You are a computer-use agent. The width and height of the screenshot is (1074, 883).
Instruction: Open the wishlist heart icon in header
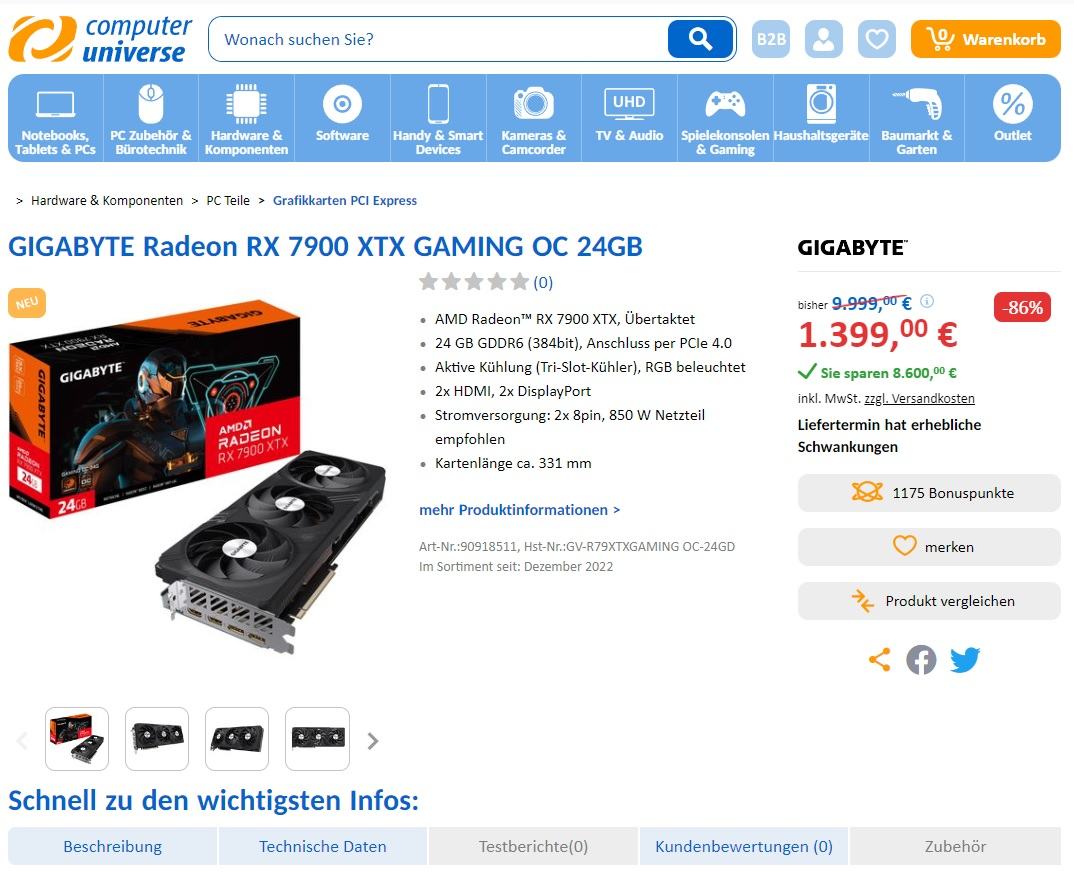[x=876, y=39]
